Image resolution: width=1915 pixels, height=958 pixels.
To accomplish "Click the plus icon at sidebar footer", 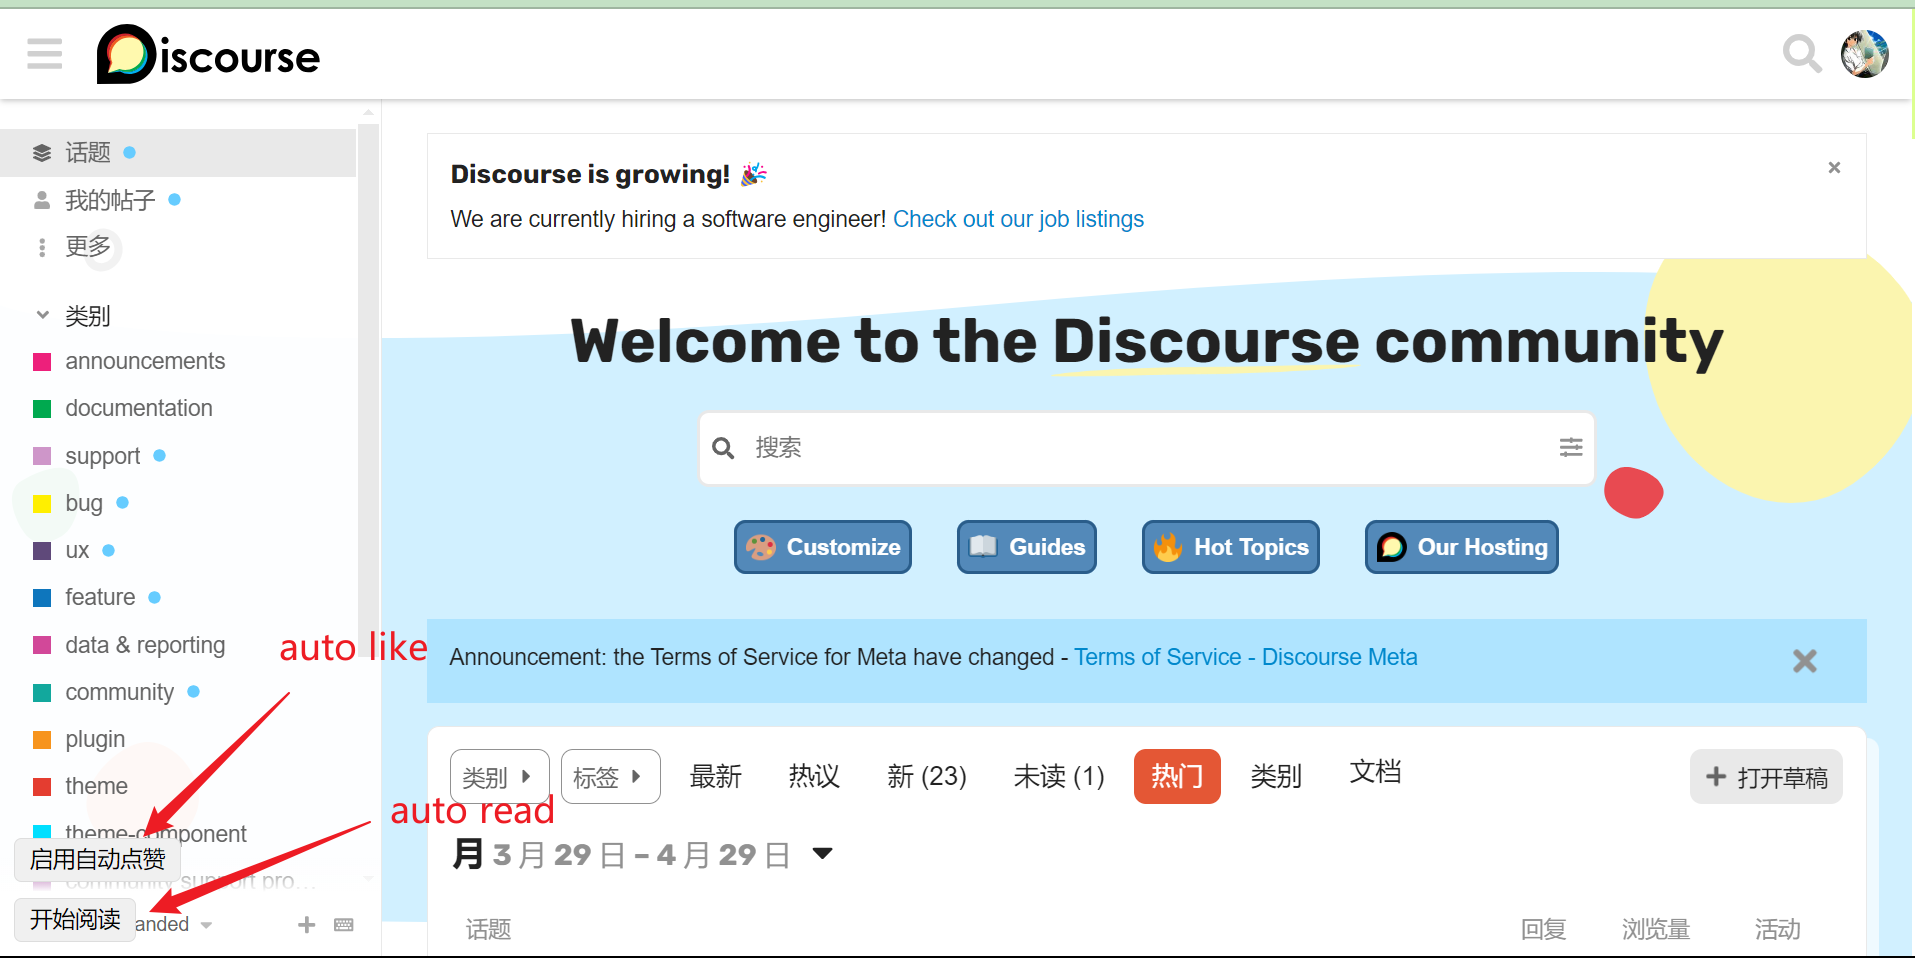I will click(x=307, y=925).
